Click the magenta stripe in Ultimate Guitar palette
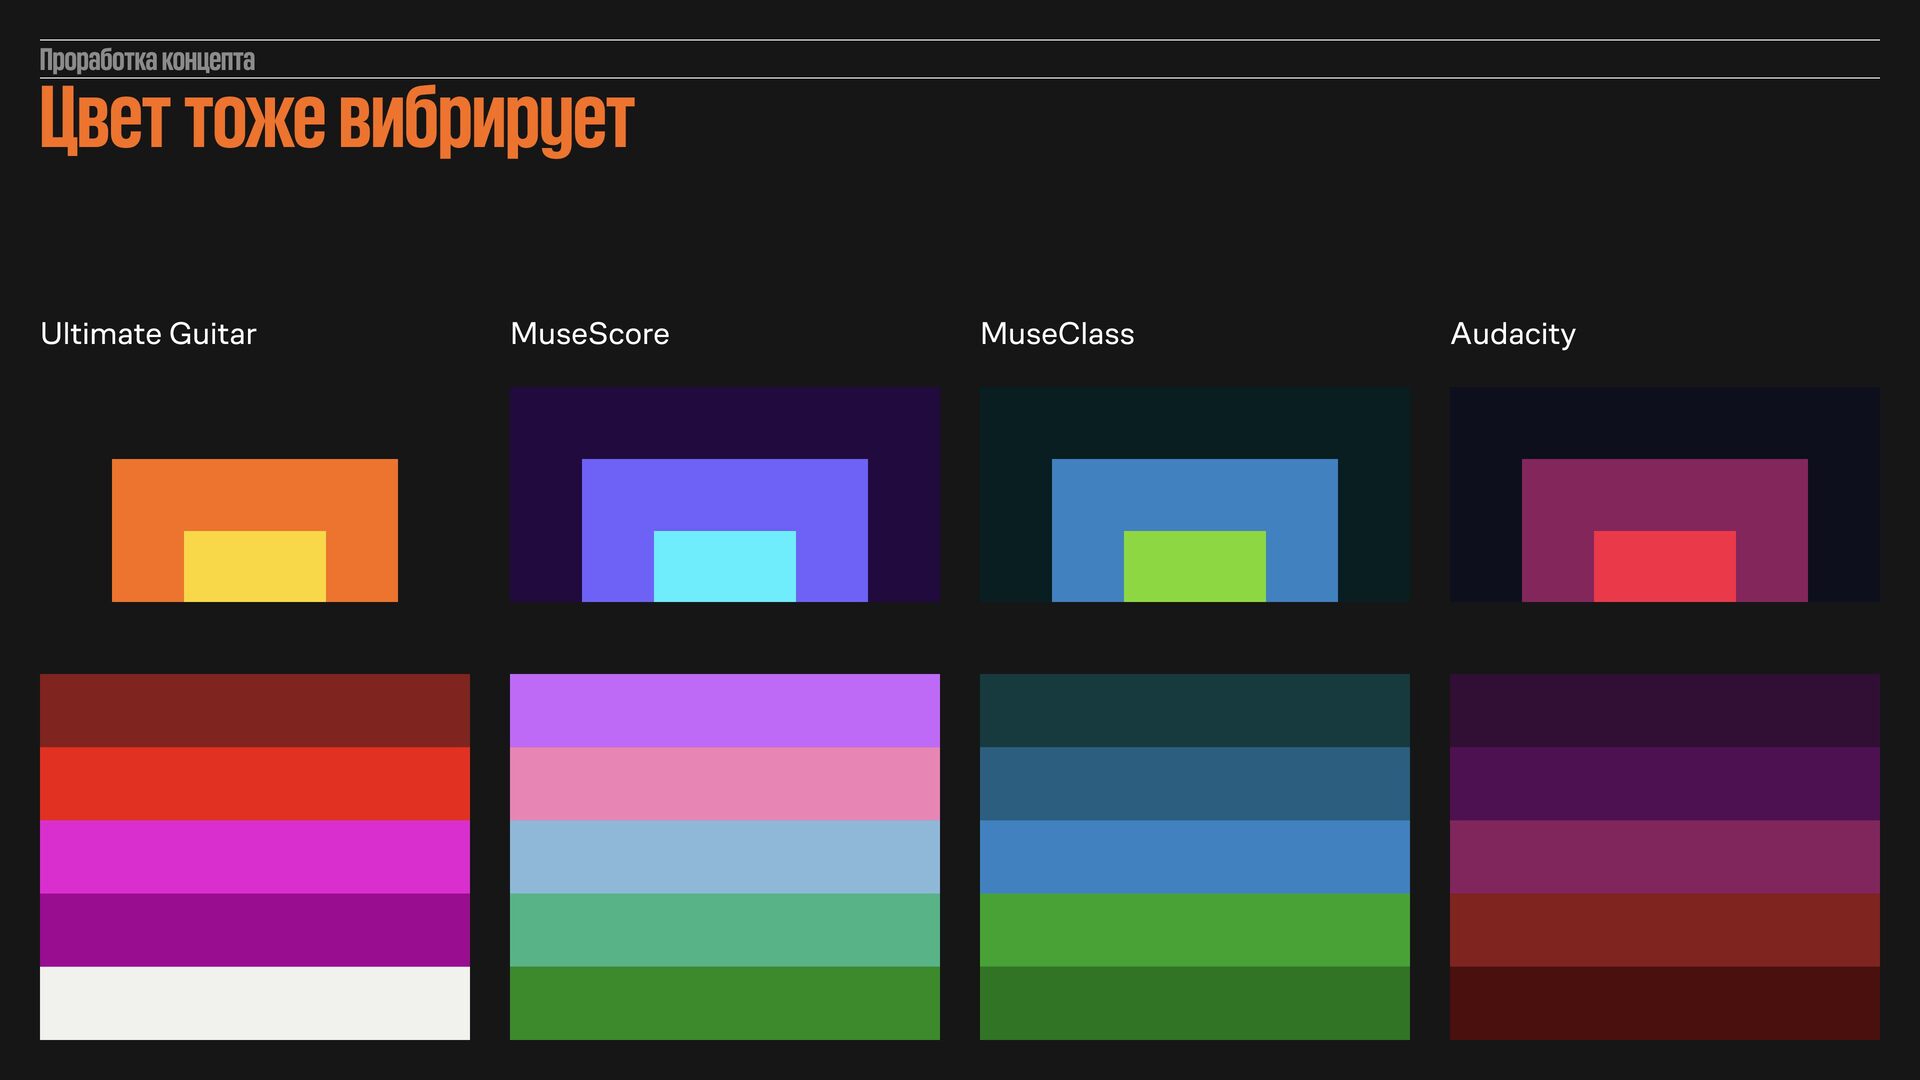Image resolution: width=1920 pixels, height=1080 pixels. point(254,856)
